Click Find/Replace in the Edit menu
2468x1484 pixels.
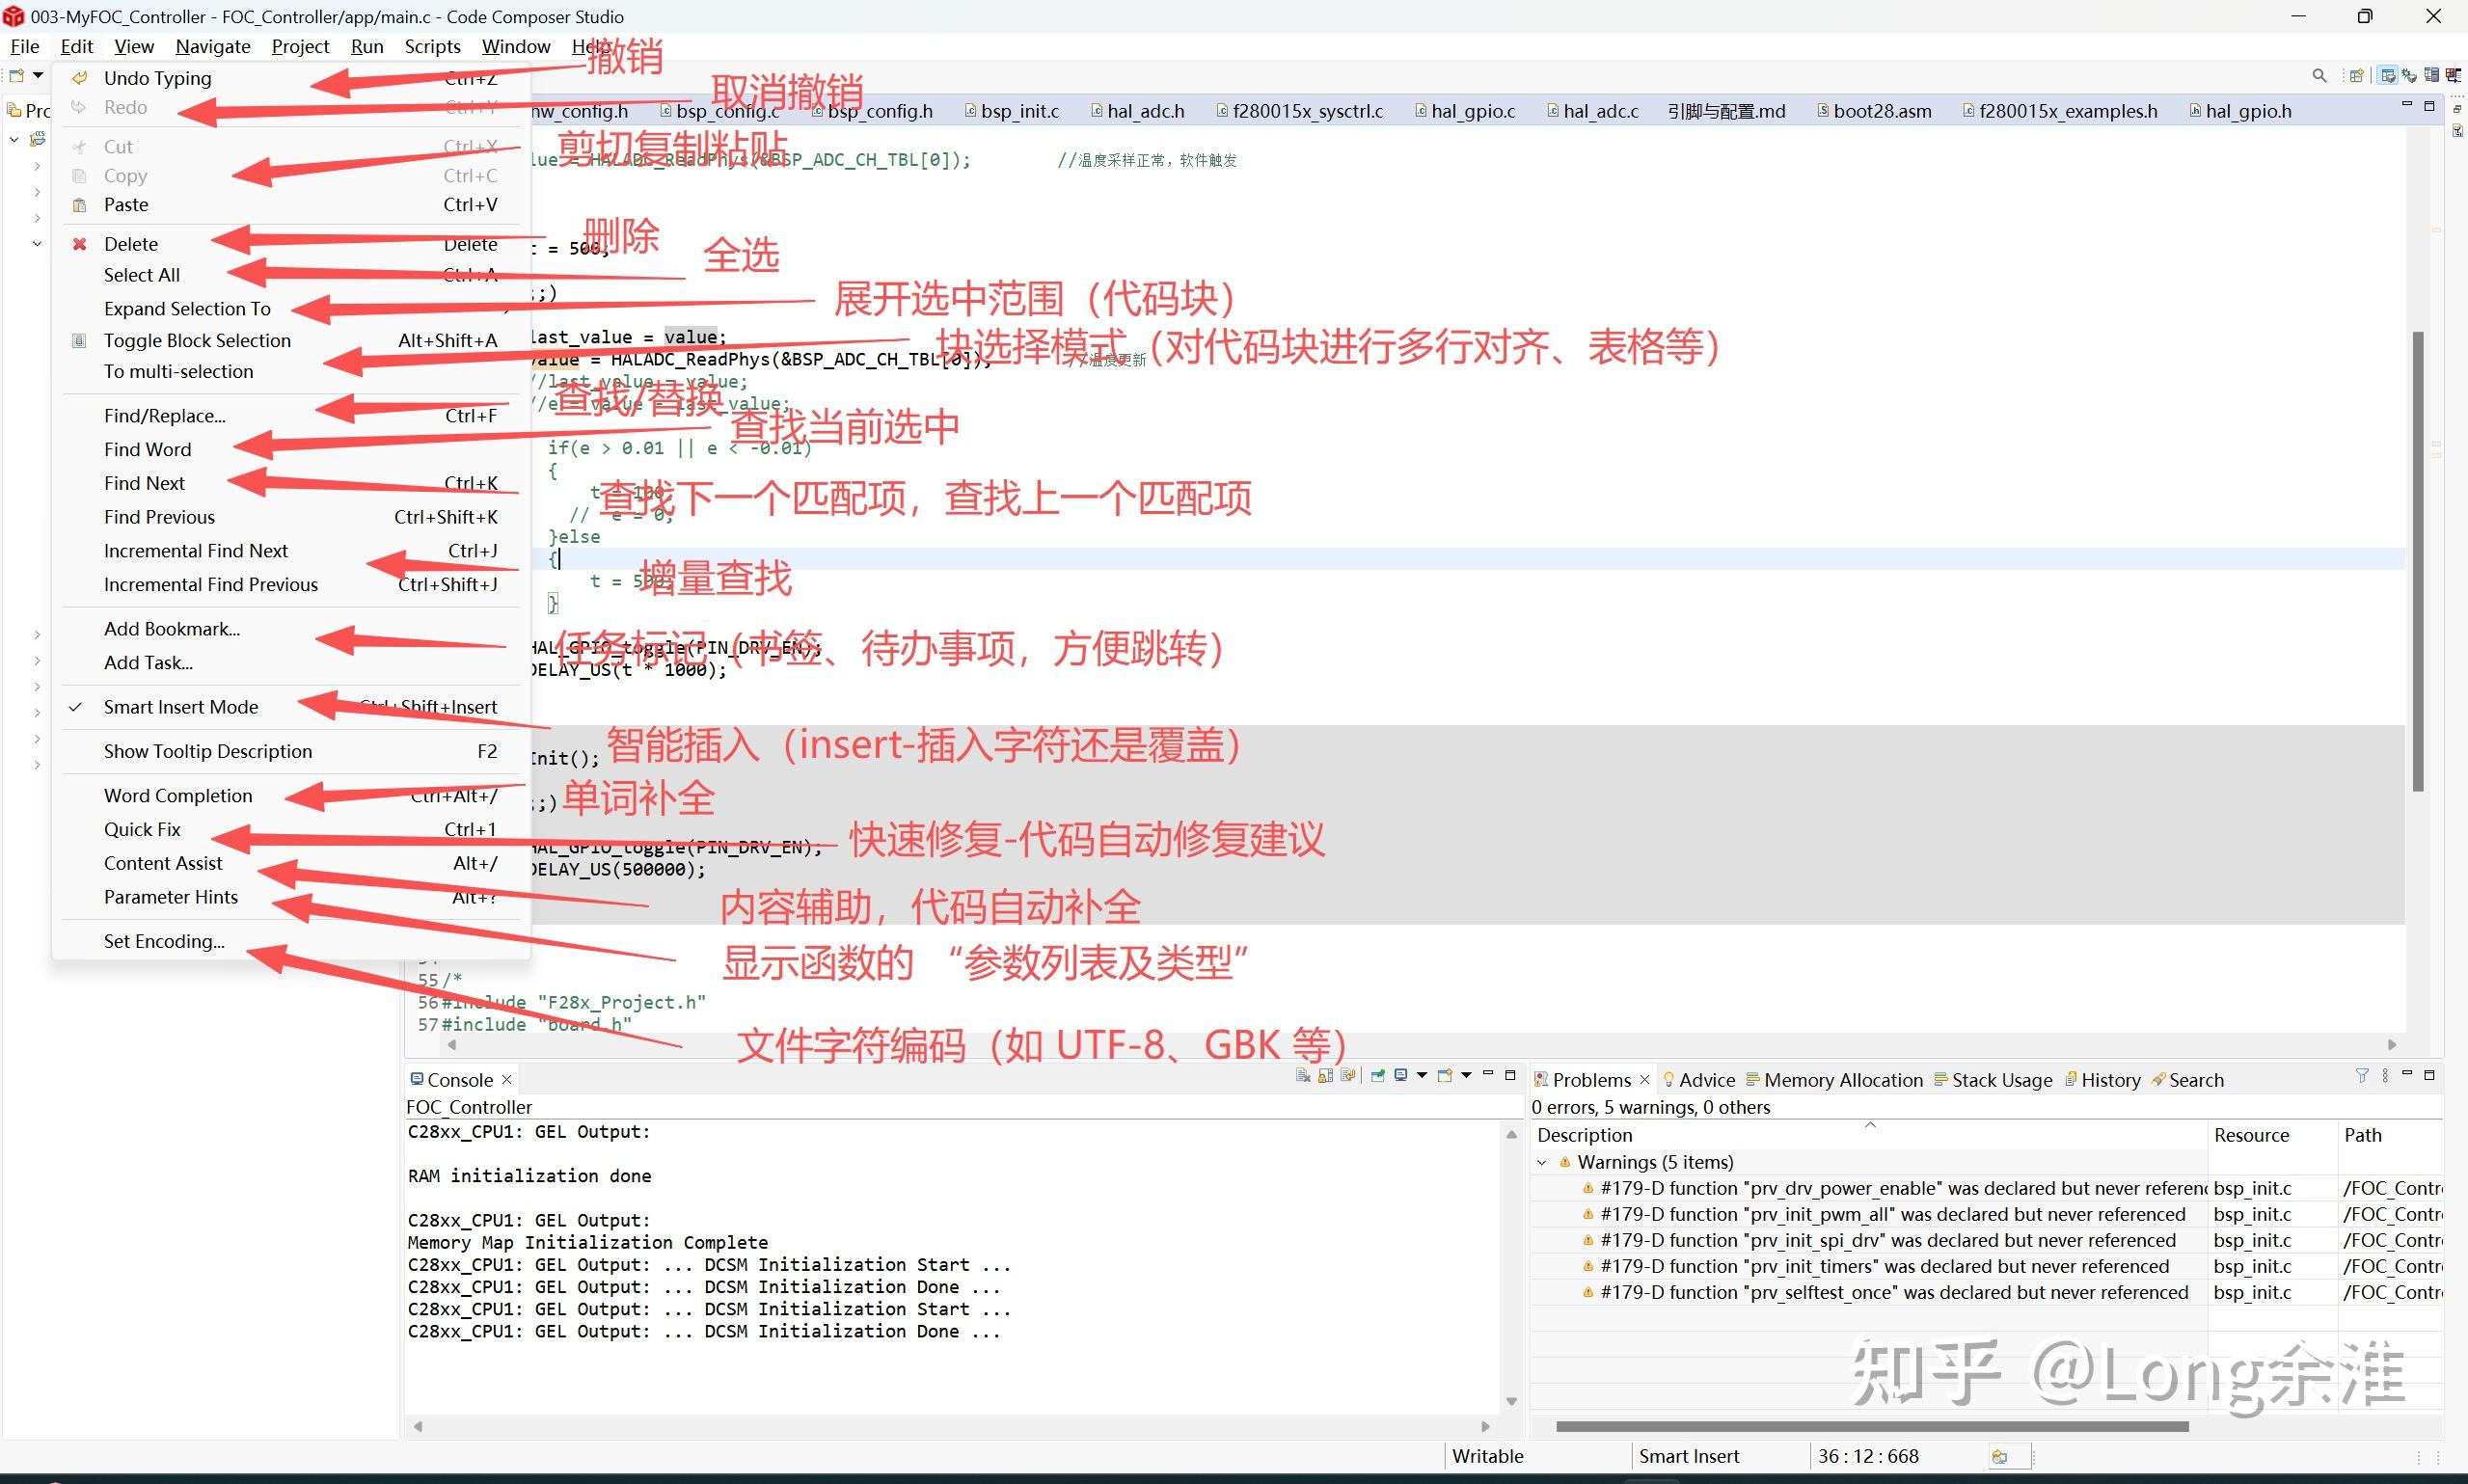(x=164, y=414)
